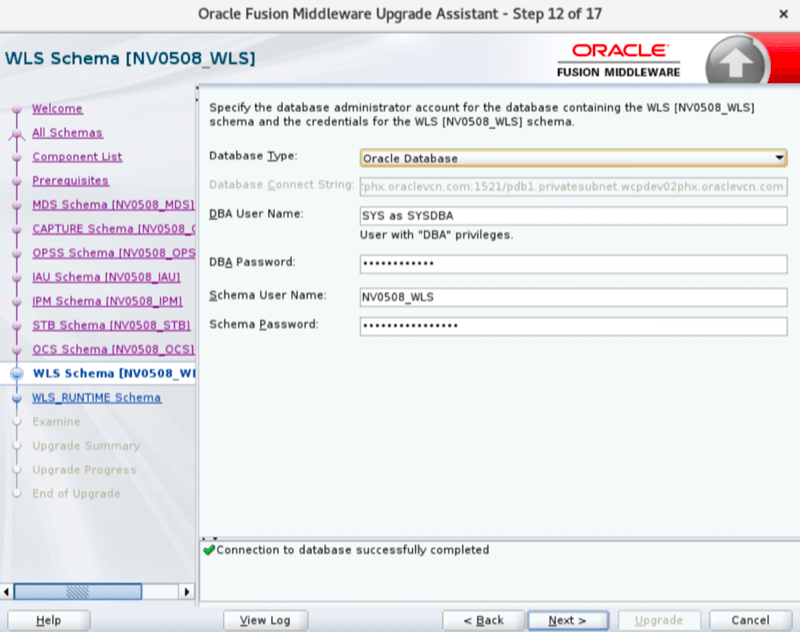Click the 'User with "DBA" privileges.' hint text
This screenshot has width=800, height=632.
pos(436,235)
